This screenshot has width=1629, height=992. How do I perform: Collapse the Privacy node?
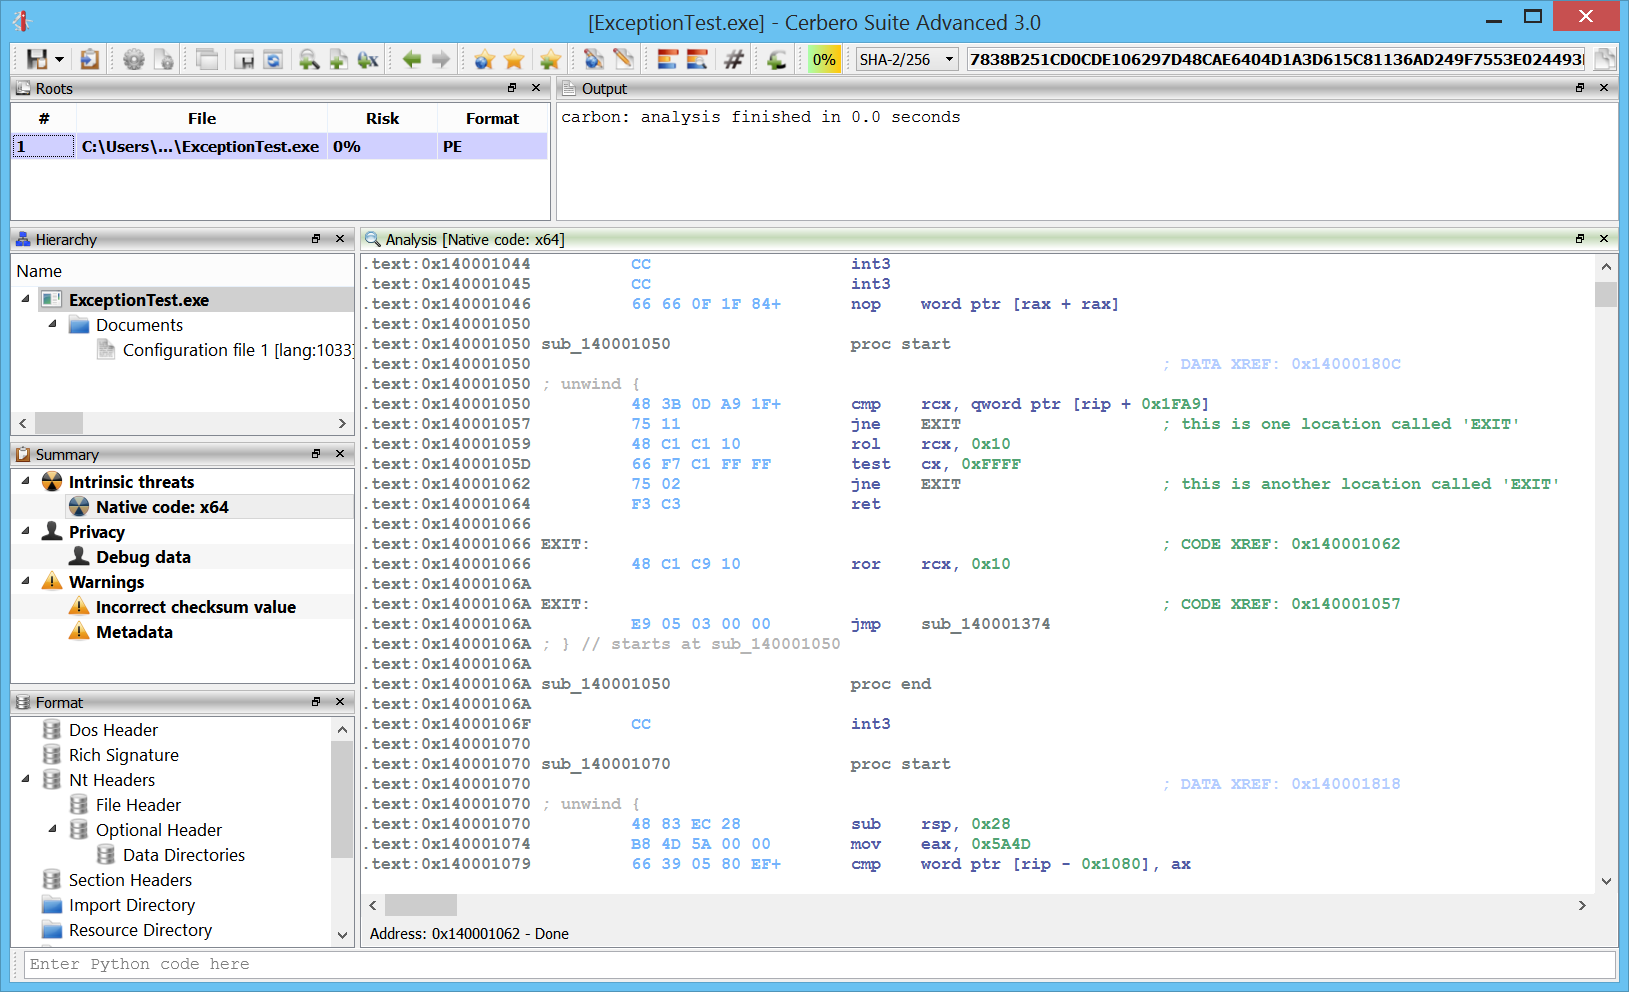click(x=26, y=531)
